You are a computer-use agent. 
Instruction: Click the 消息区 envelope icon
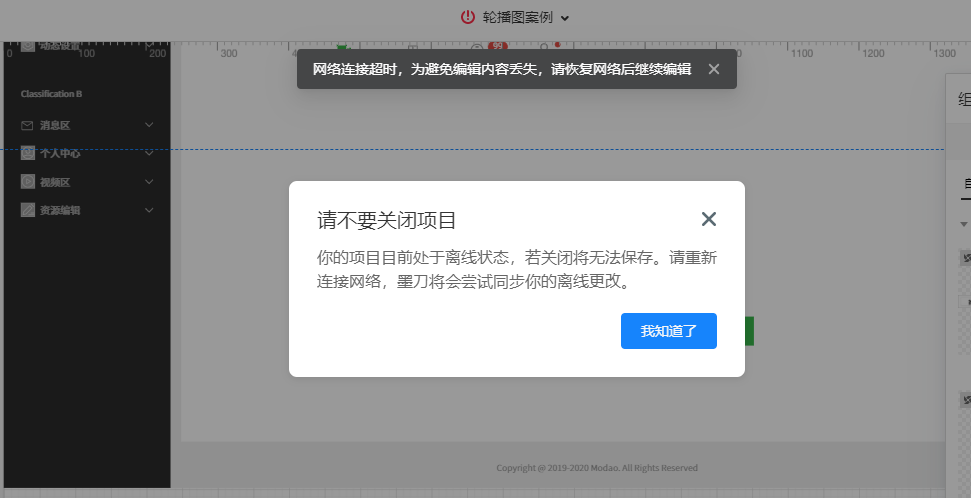click(x=27, y=125)
